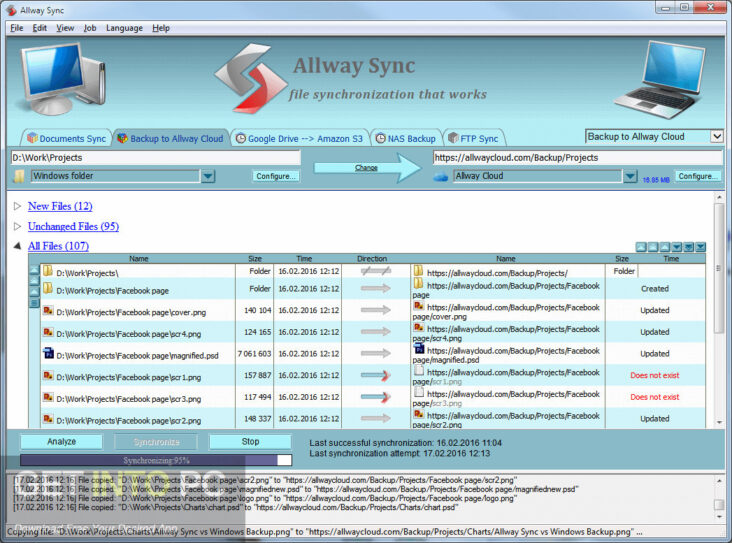
Task: Click the Direction column header
Action: [372, 258]
